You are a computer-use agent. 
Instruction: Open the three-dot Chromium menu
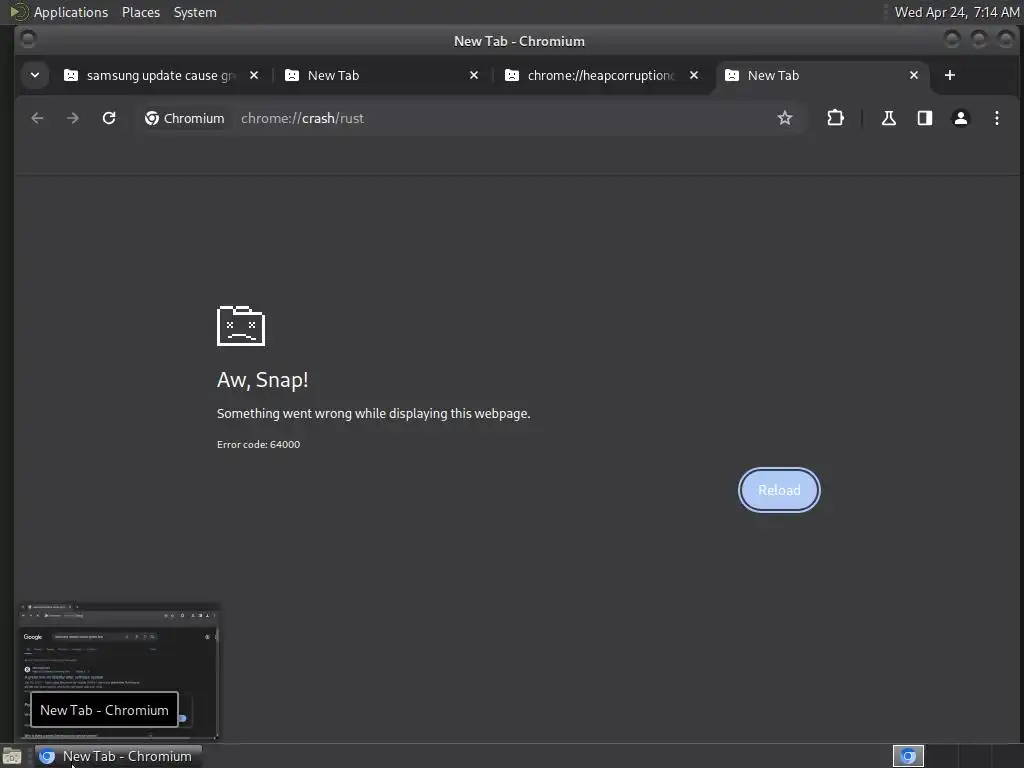click(997, 118)
